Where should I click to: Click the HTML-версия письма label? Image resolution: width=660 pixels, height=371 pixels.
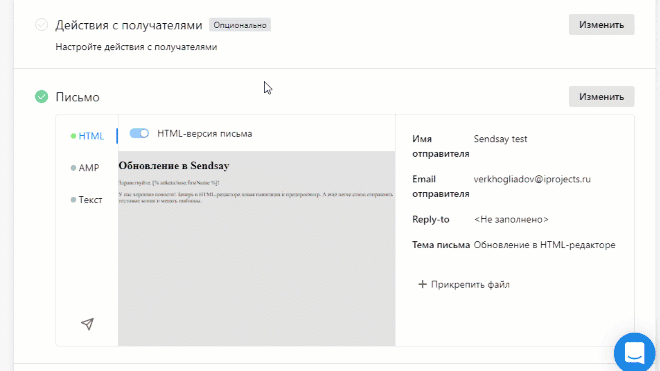(x=205, y=133)
